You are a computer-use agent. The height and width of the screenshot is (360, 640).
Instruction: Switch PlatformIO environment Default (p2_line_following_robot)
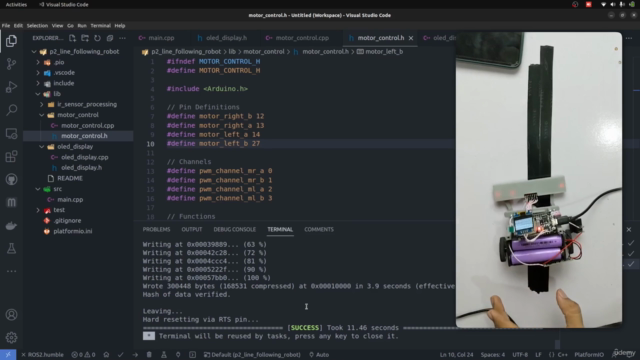252,355
